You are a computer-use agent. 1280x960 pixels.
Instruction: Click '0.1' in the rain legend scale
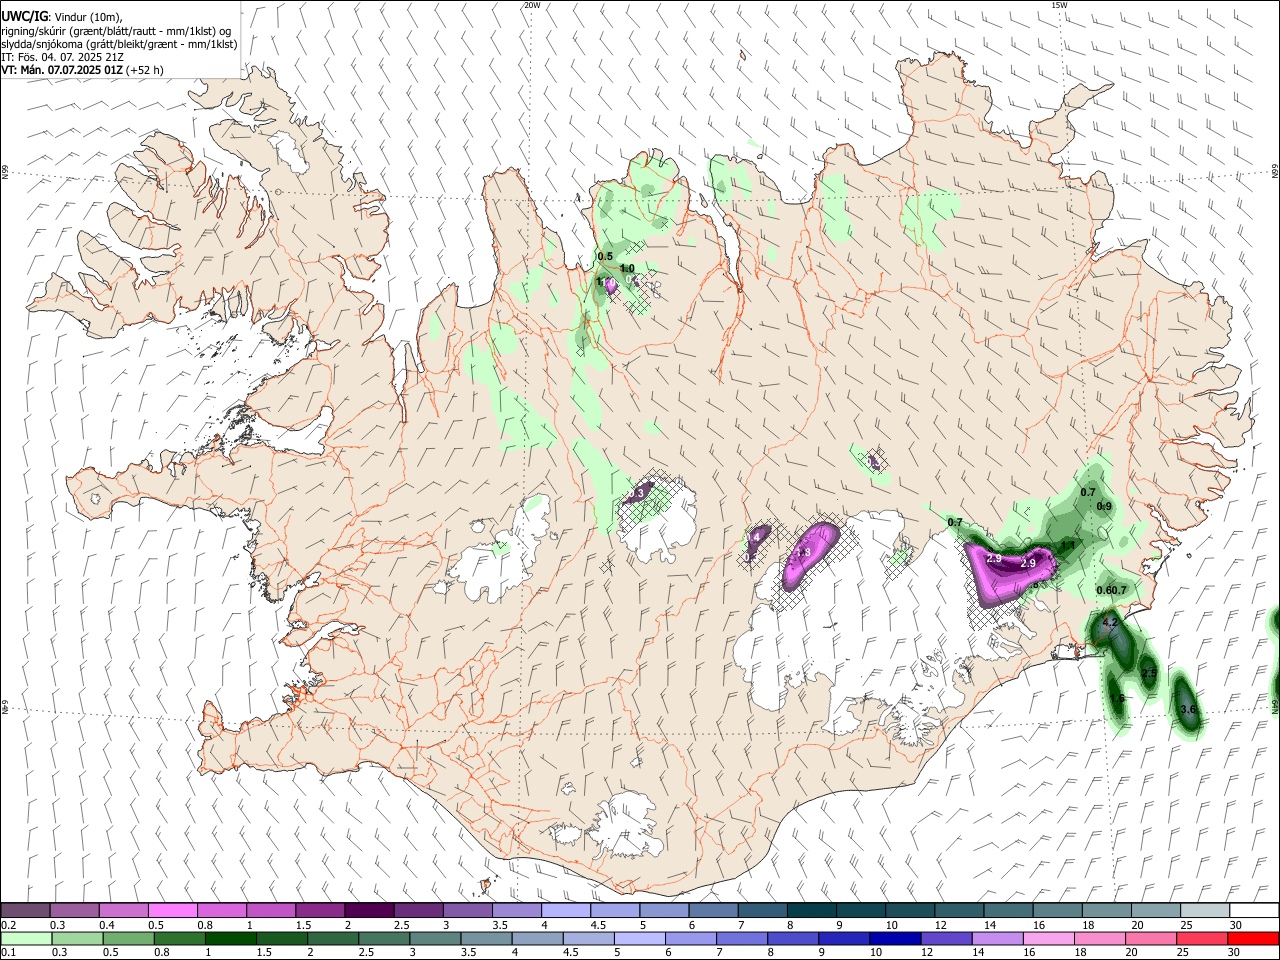[9, 953]
